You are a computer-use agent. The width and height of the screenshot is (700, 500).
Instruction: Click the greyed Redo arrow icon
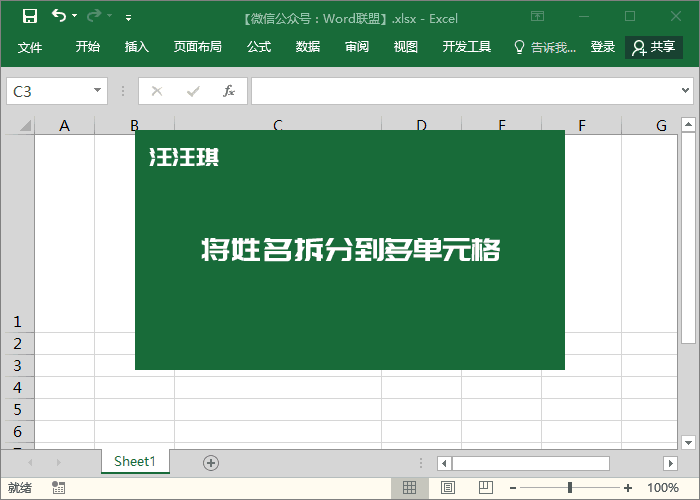tap(94, 16)
